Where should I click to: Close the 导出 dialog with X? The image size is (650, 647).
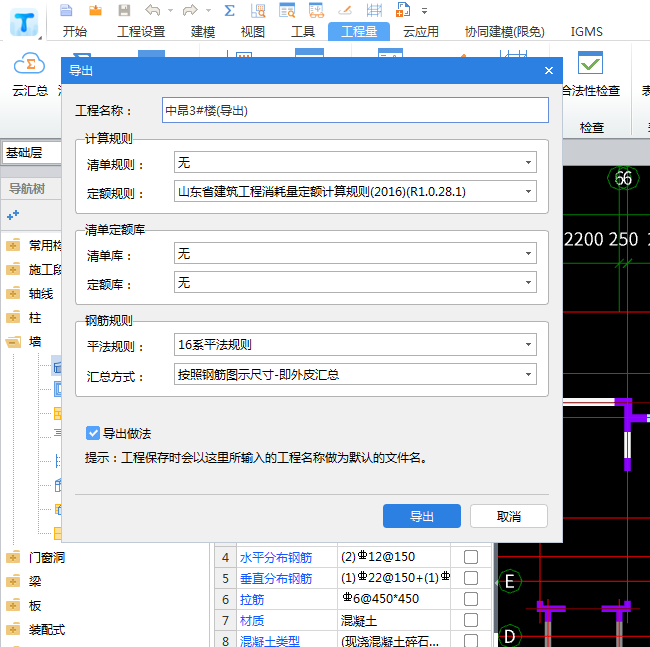click(549, 70)
